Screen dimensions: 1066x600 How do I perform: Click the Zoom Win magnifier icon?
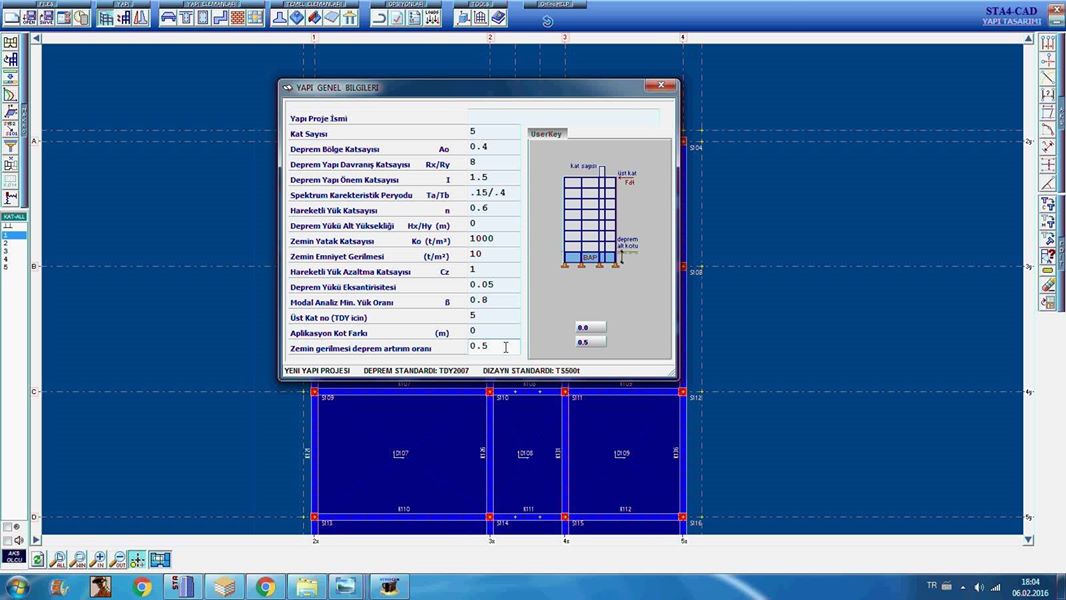click(x=78, y=559)
